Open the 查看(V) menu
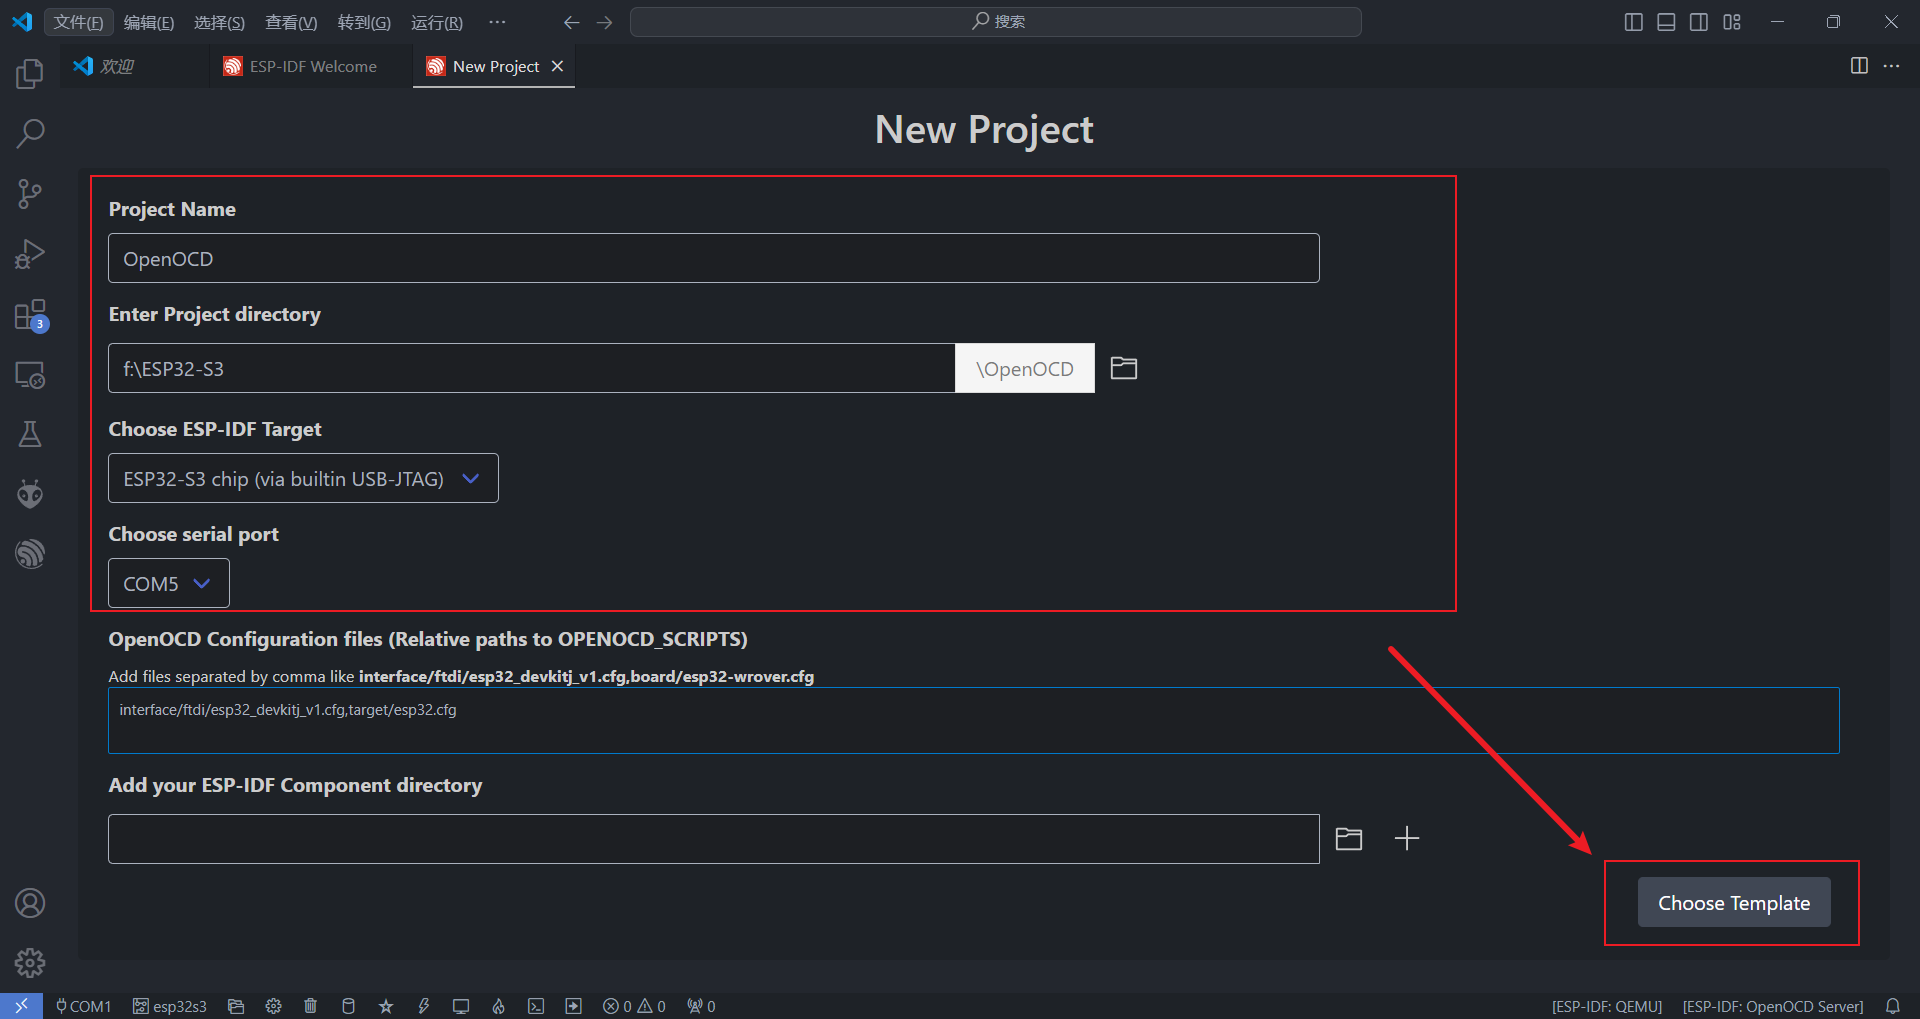Screen dimensions: 1920x1019 click(x=291, y=22)
